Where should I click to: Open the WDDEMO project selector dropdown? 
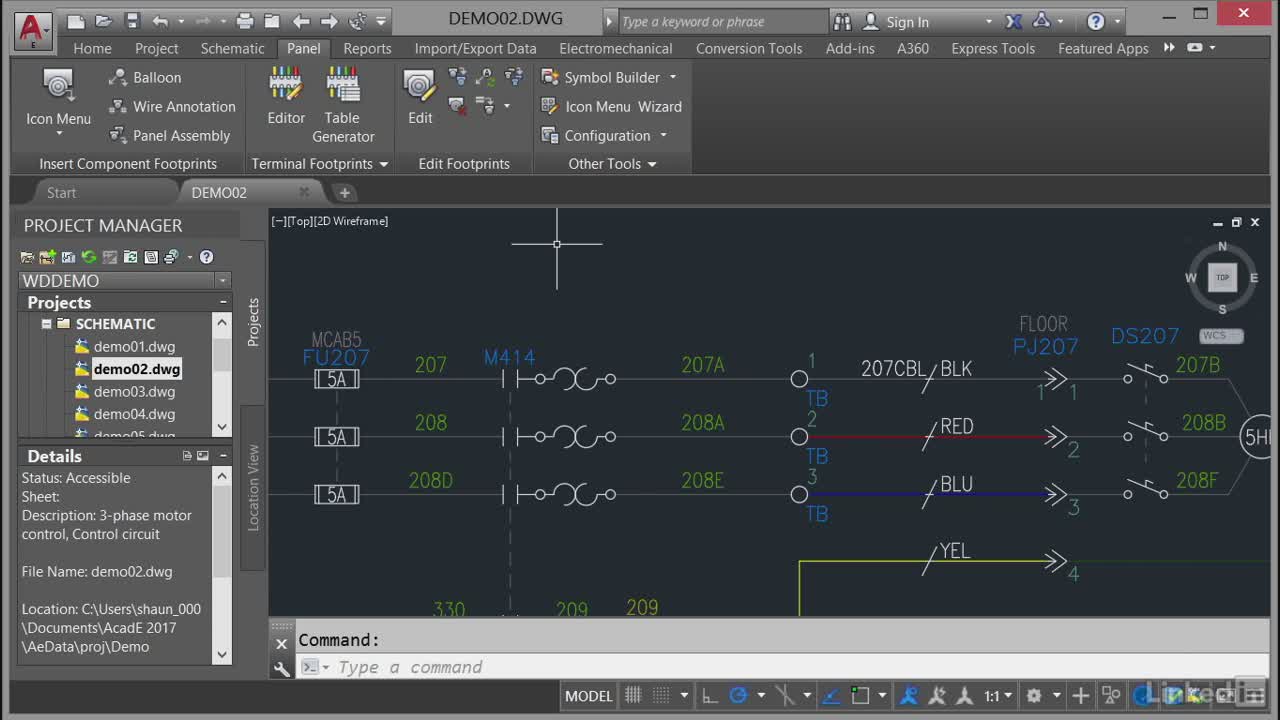pos(223,281)
